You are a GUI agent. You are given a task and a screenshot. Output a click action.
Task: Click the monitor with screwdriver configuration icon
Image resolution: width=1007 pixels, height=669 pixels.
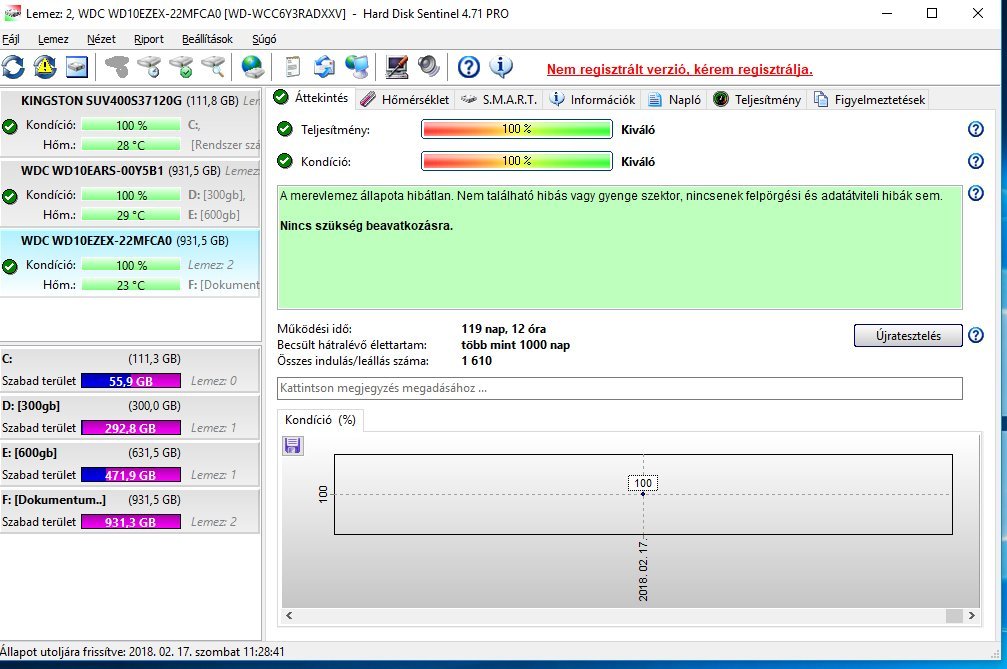pos(397,67)
